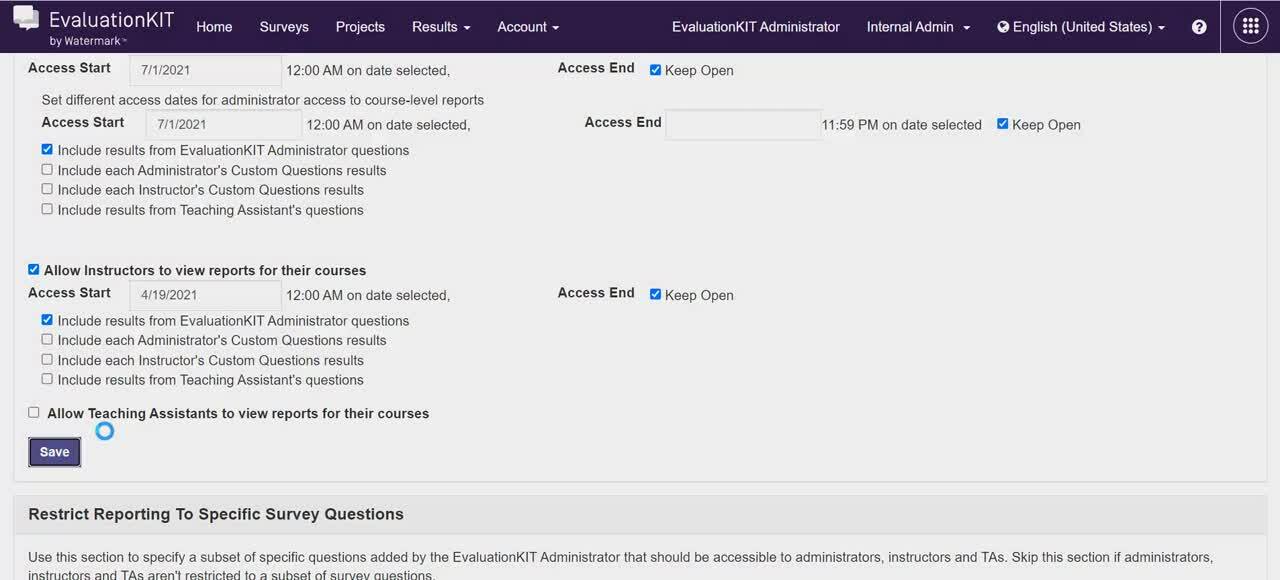1280x580 pixels.
Task: Toggle Keep Open next to 11:59 PM text
Action: (x=1002, y=125)
